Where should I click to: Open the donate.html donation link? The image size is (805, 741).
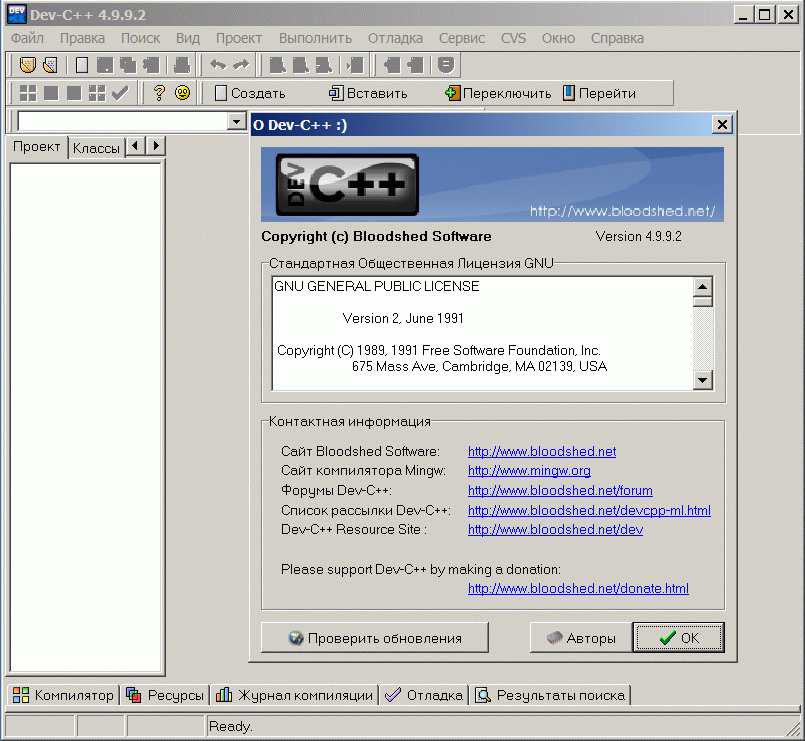(x=578, y=588)
